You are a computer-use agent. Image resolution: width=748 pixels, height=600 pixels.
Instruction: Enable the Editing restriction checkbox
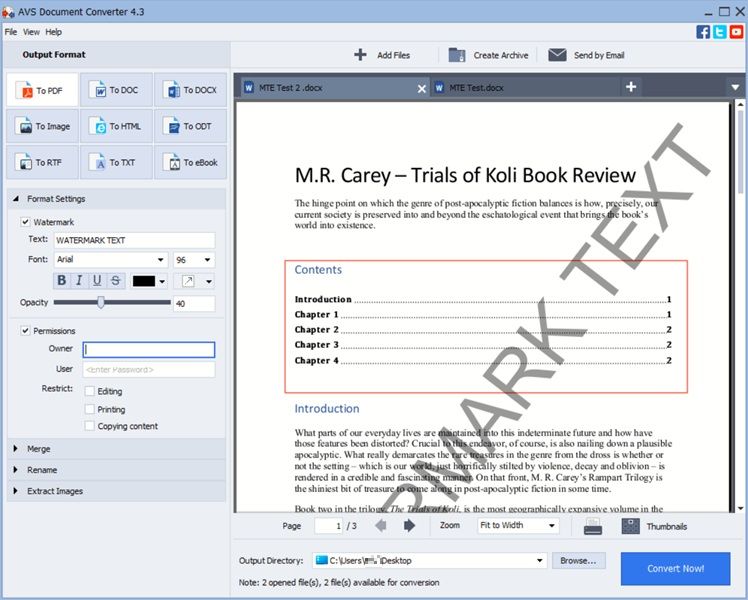point(89,391)
